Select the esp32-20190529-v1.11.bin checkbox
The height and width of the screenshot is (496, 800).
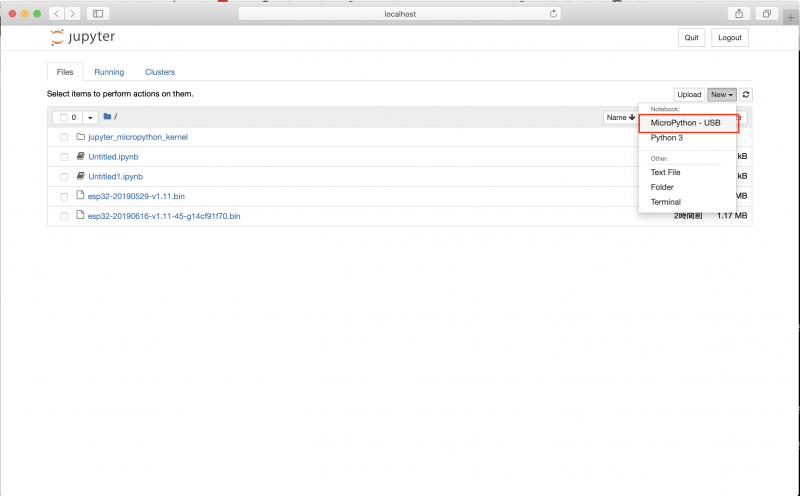click(x=64, y=196)
